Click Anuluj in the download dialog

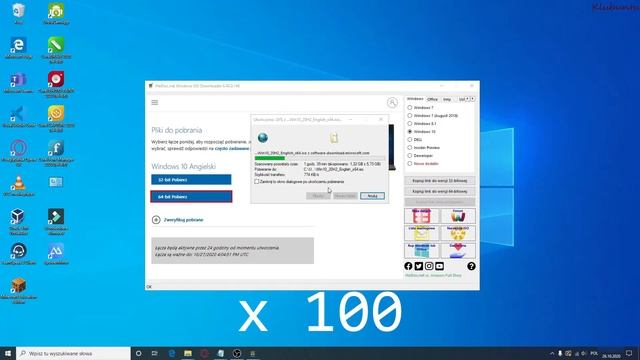372,196
